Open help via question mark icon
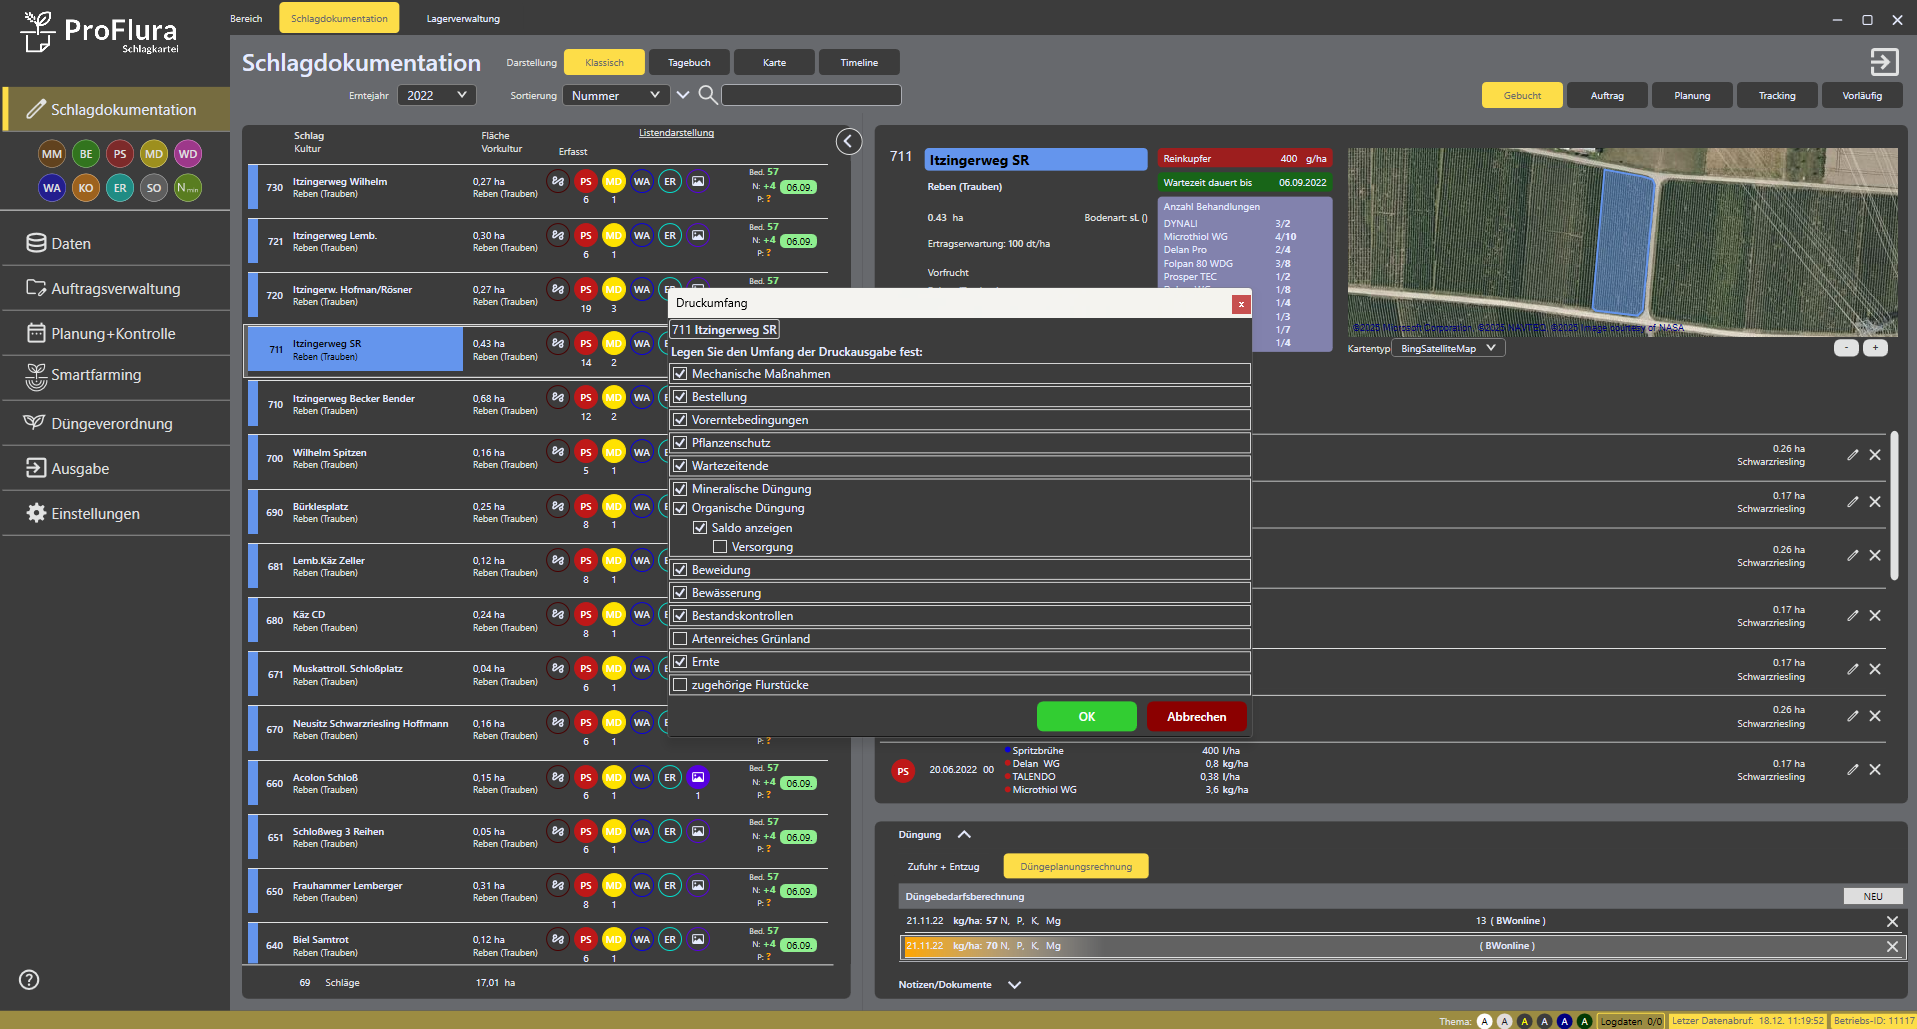 coord(30,980)
